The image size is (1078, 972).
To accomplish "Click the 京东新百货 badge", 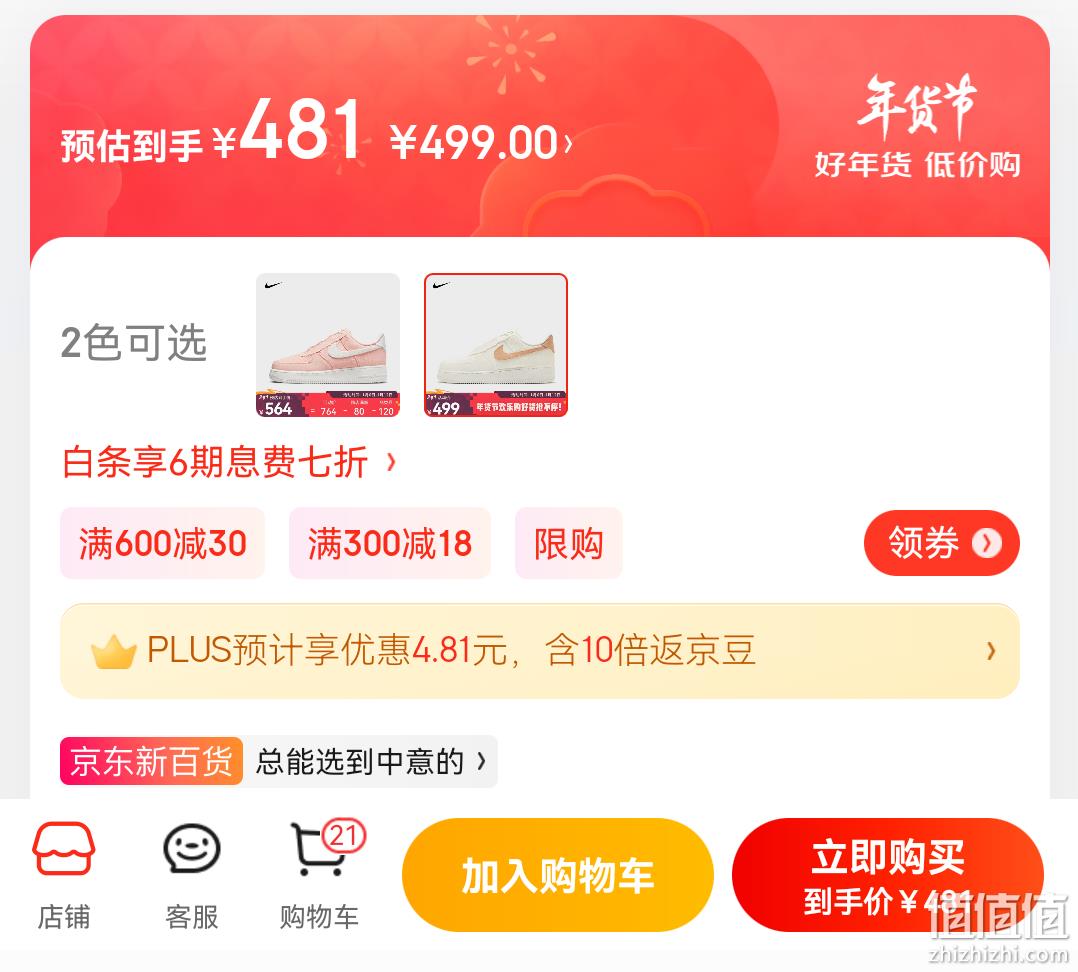I will 151,761.
